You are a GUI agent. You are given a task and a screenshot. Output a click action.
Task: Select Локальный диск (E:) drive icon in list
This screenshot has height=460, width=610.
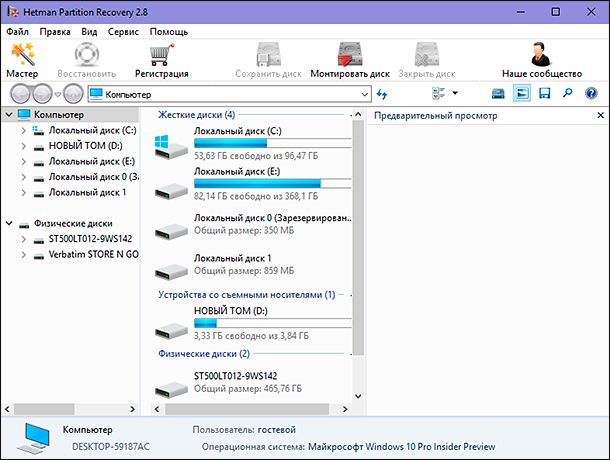coord(171,190)
